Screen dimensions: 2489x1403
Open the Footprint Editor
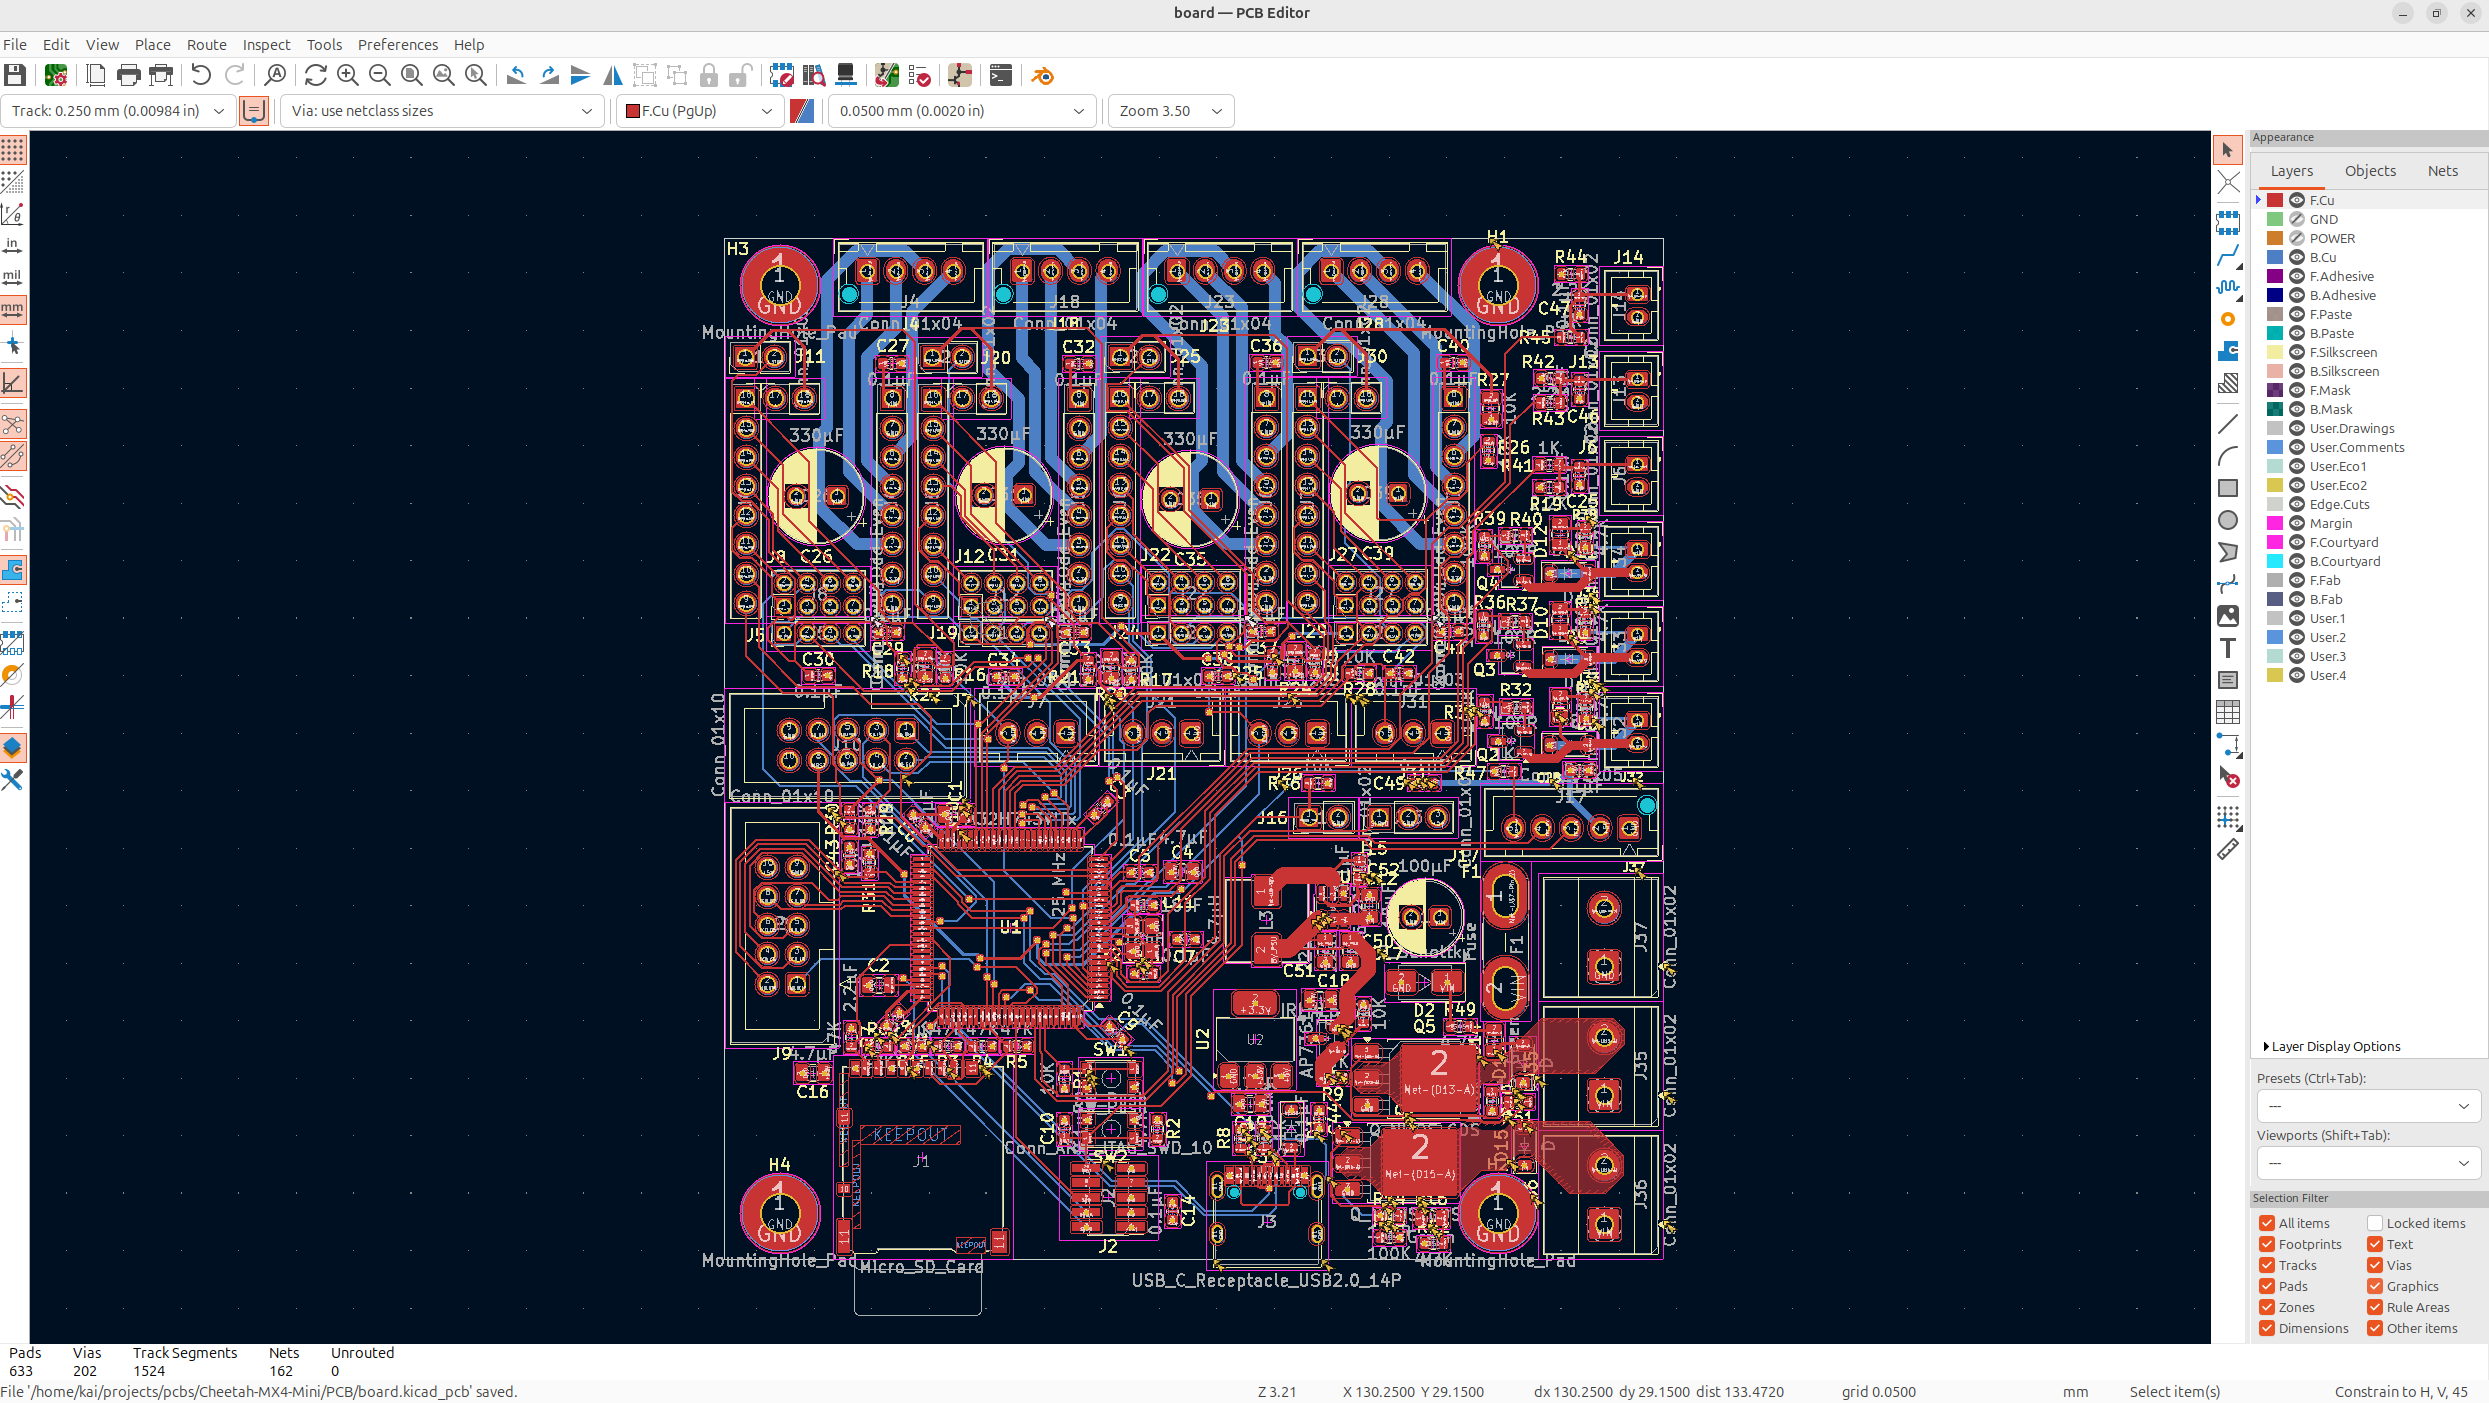[x=782, y=76]
